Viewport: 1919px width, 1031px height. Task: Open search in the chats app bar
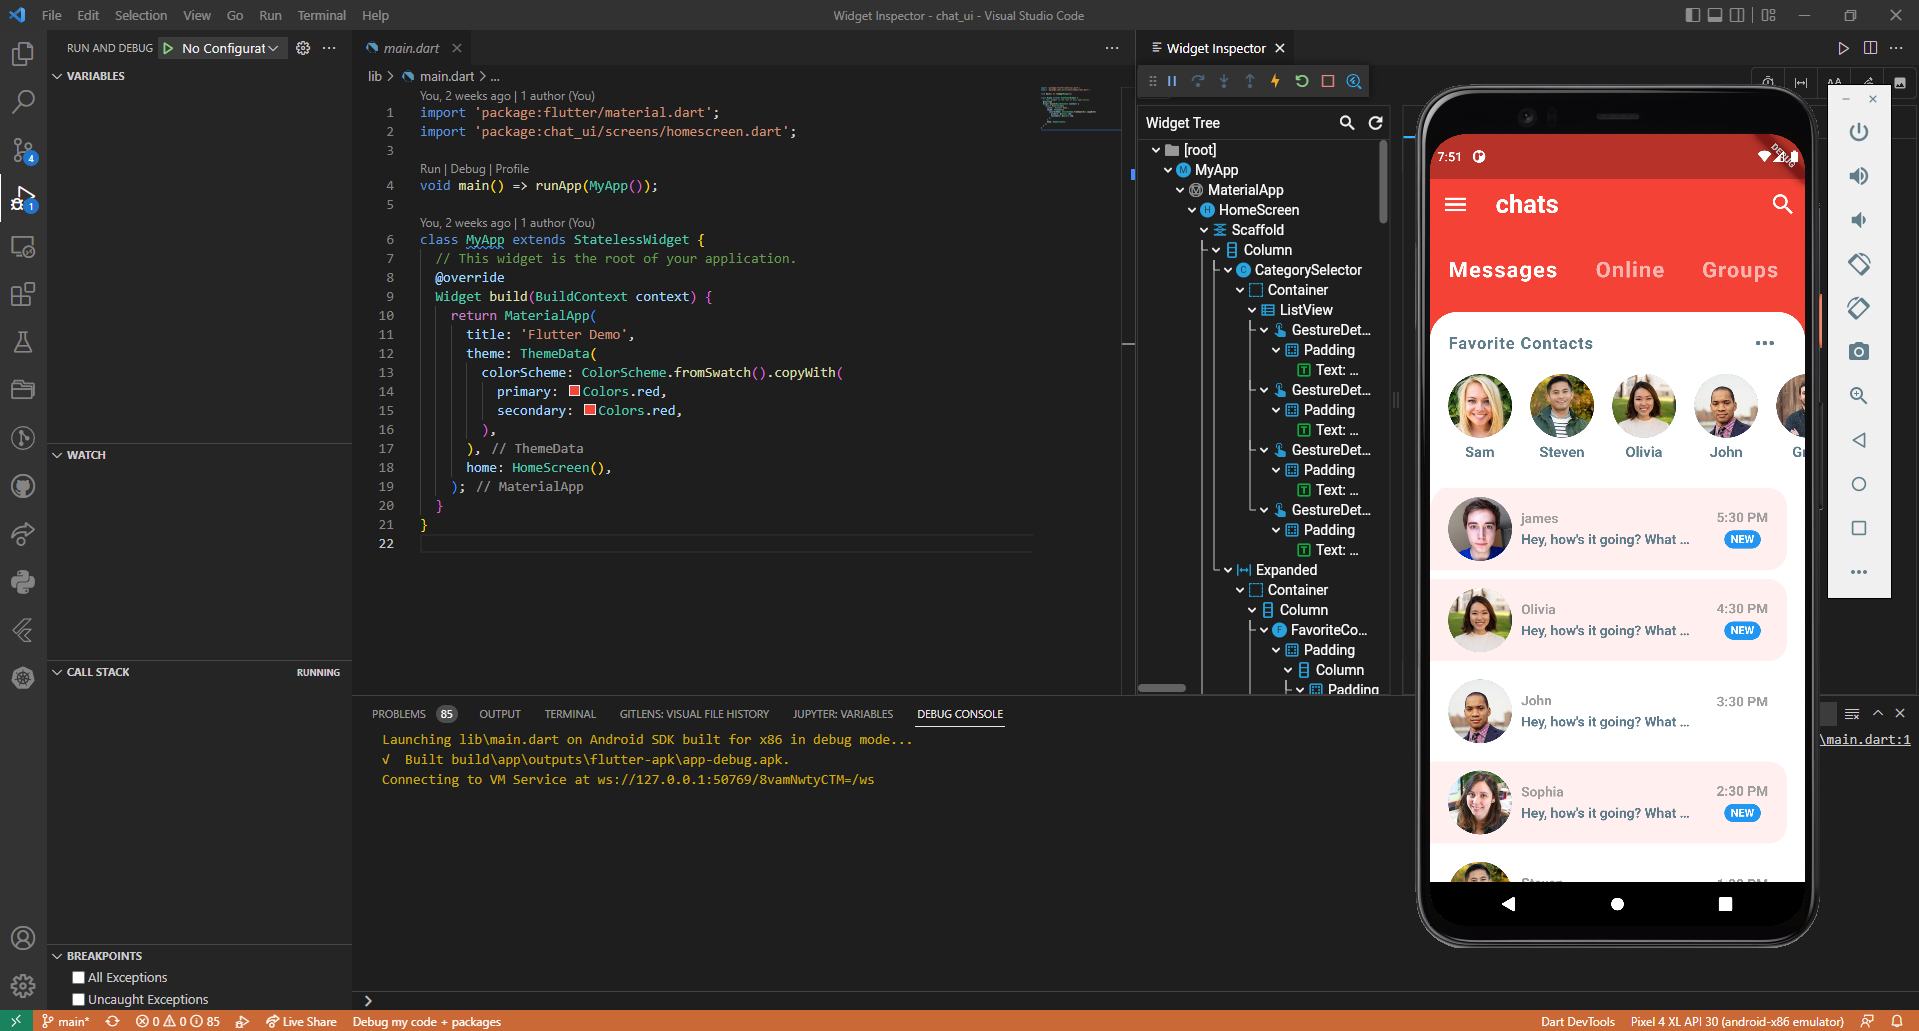coord(1782,204)
